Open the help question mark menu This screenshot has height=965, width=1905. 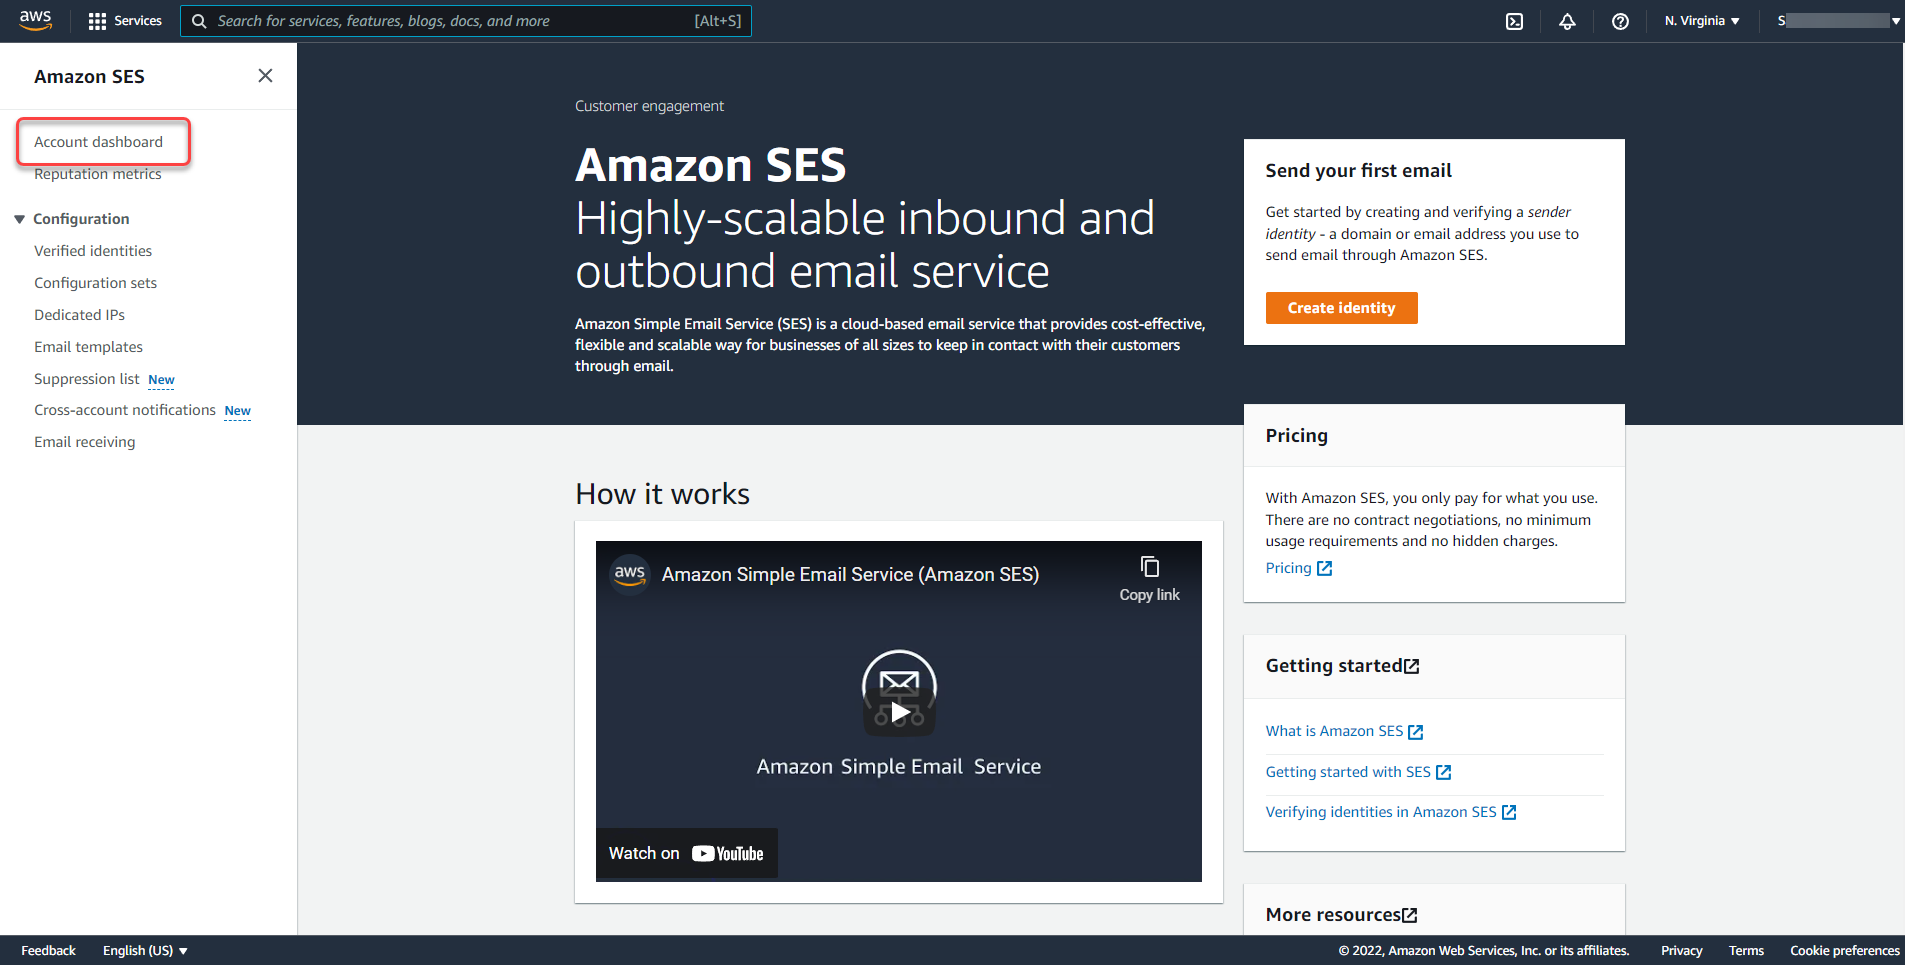pos(1621,21)
